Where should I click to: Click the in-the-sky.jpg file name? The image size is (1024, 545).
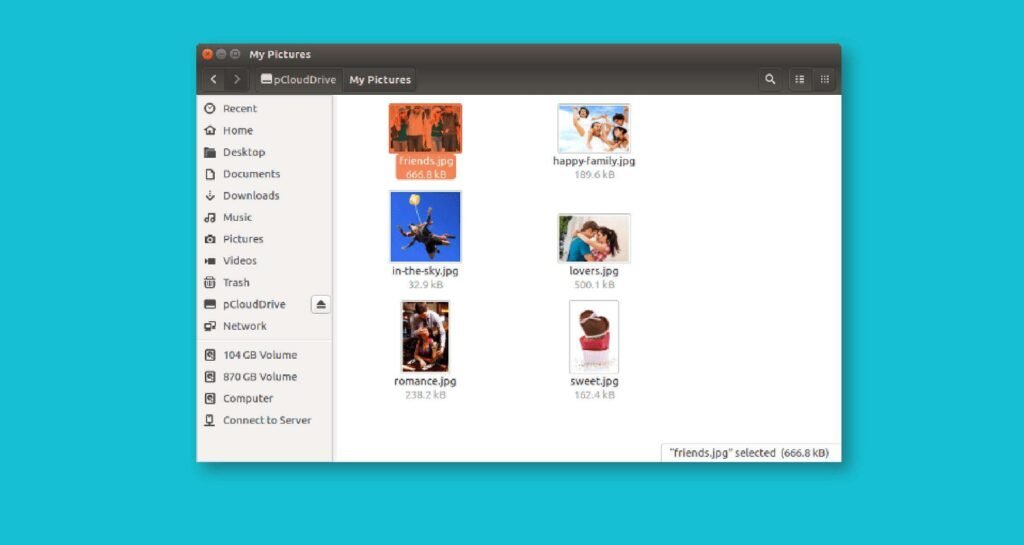[425, 271]
